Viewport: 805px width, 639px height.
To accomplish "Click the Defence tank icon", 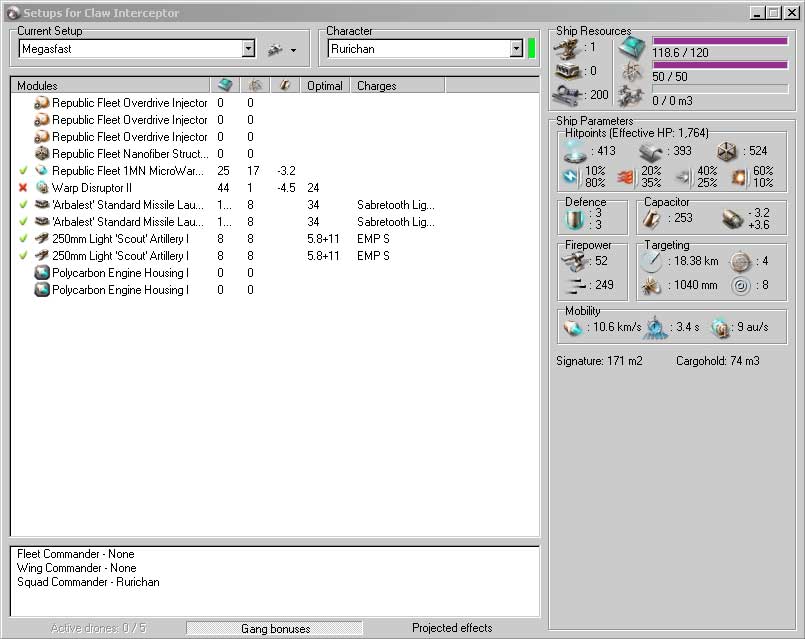I will click(x=575, y=220).
